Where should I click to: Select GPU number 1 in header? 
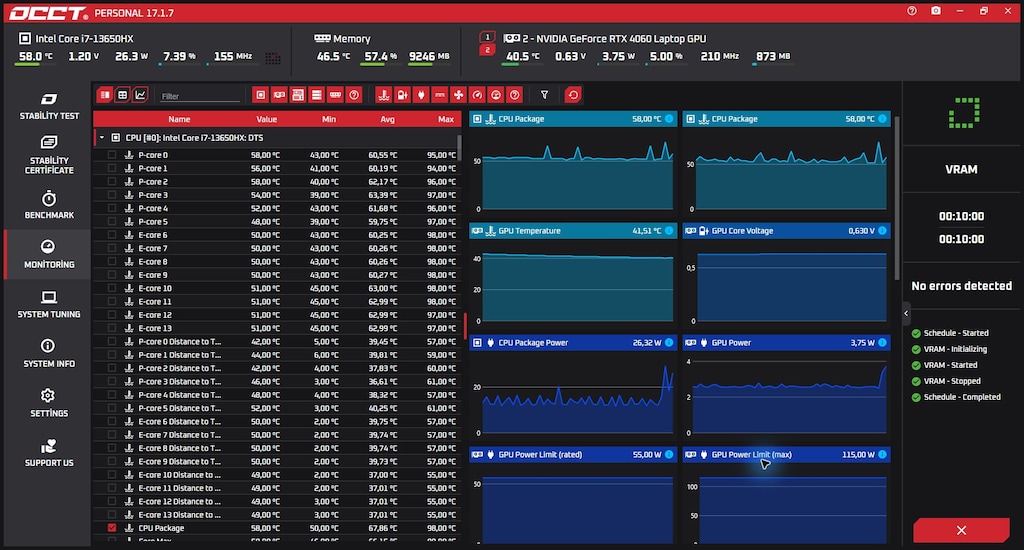point(487,37)
